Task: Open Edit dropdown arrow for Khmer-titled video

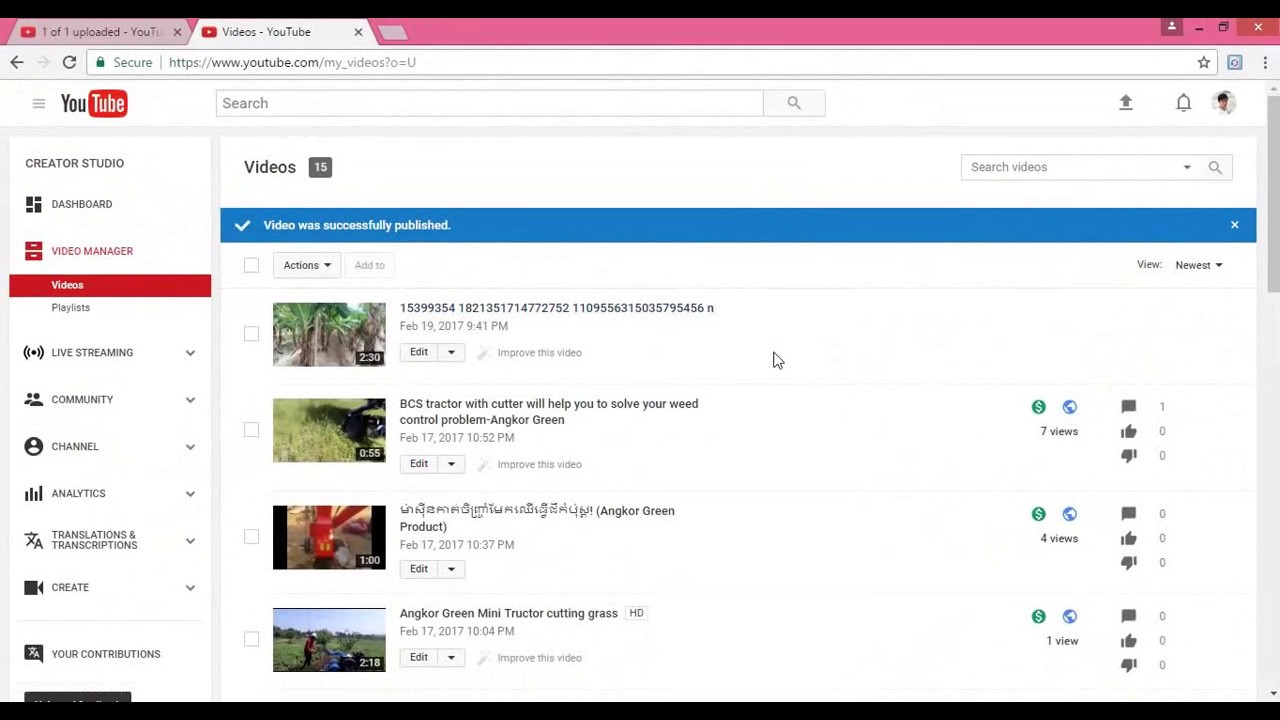Action: click(451, 569)
